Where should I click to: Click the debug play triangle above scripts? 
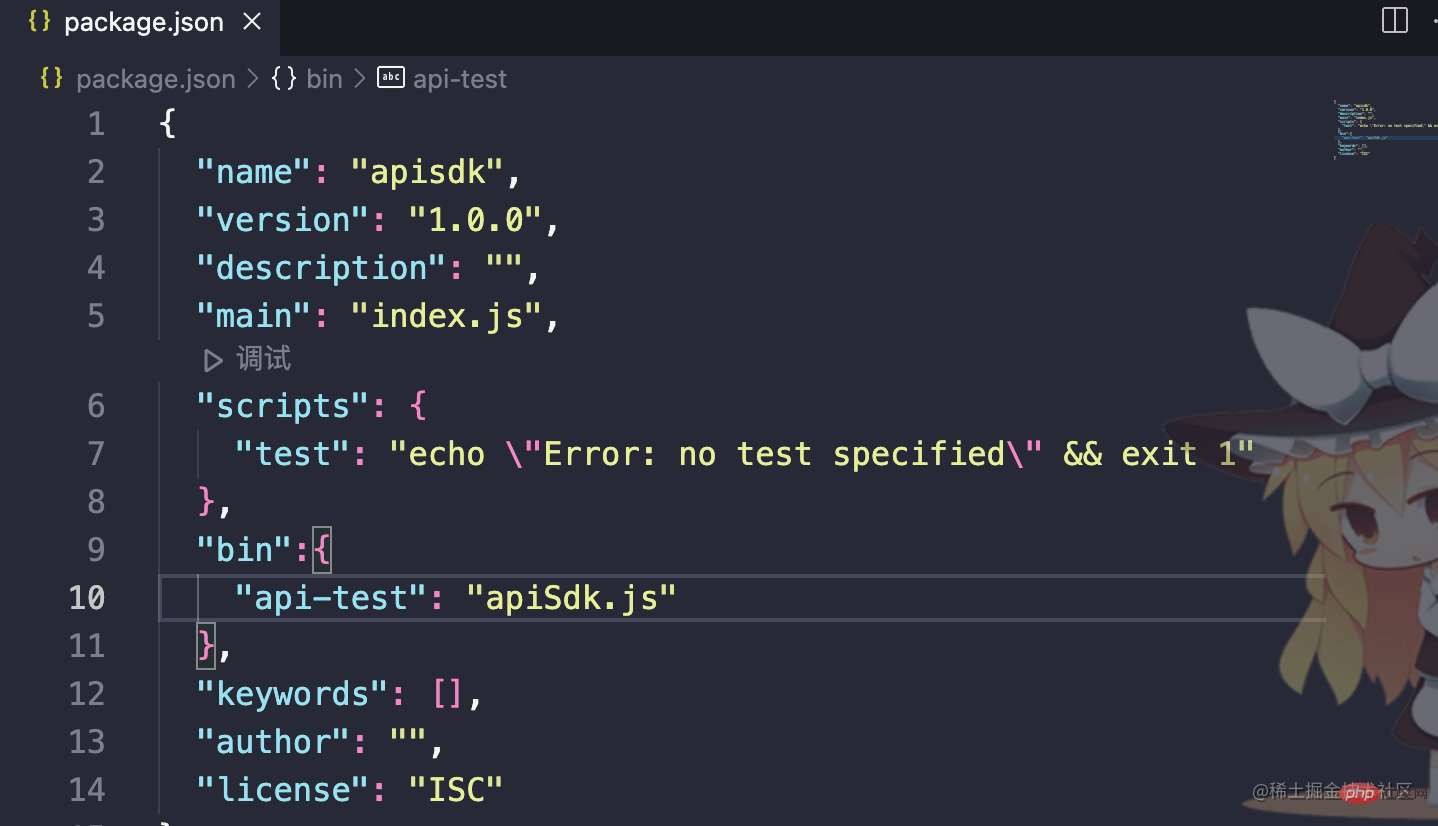click(x=213, y=359)
